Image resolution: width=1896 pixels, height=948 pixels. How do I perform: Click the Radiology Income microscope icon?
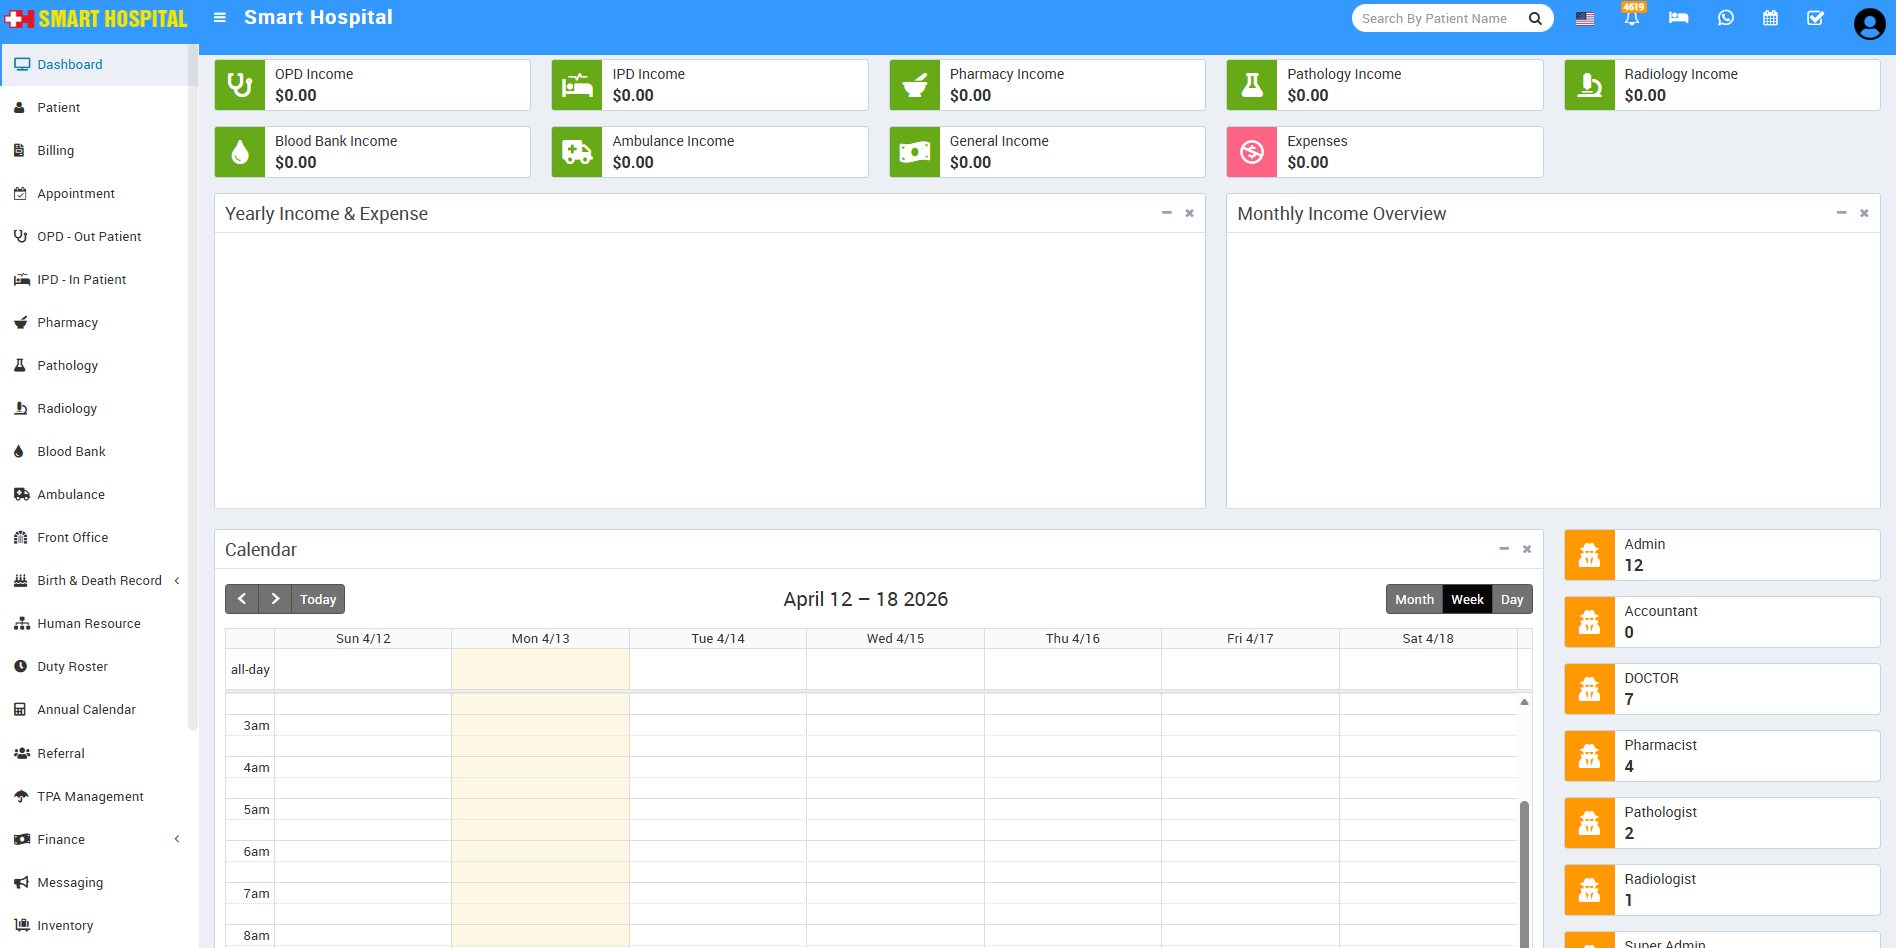[1590, 85]
